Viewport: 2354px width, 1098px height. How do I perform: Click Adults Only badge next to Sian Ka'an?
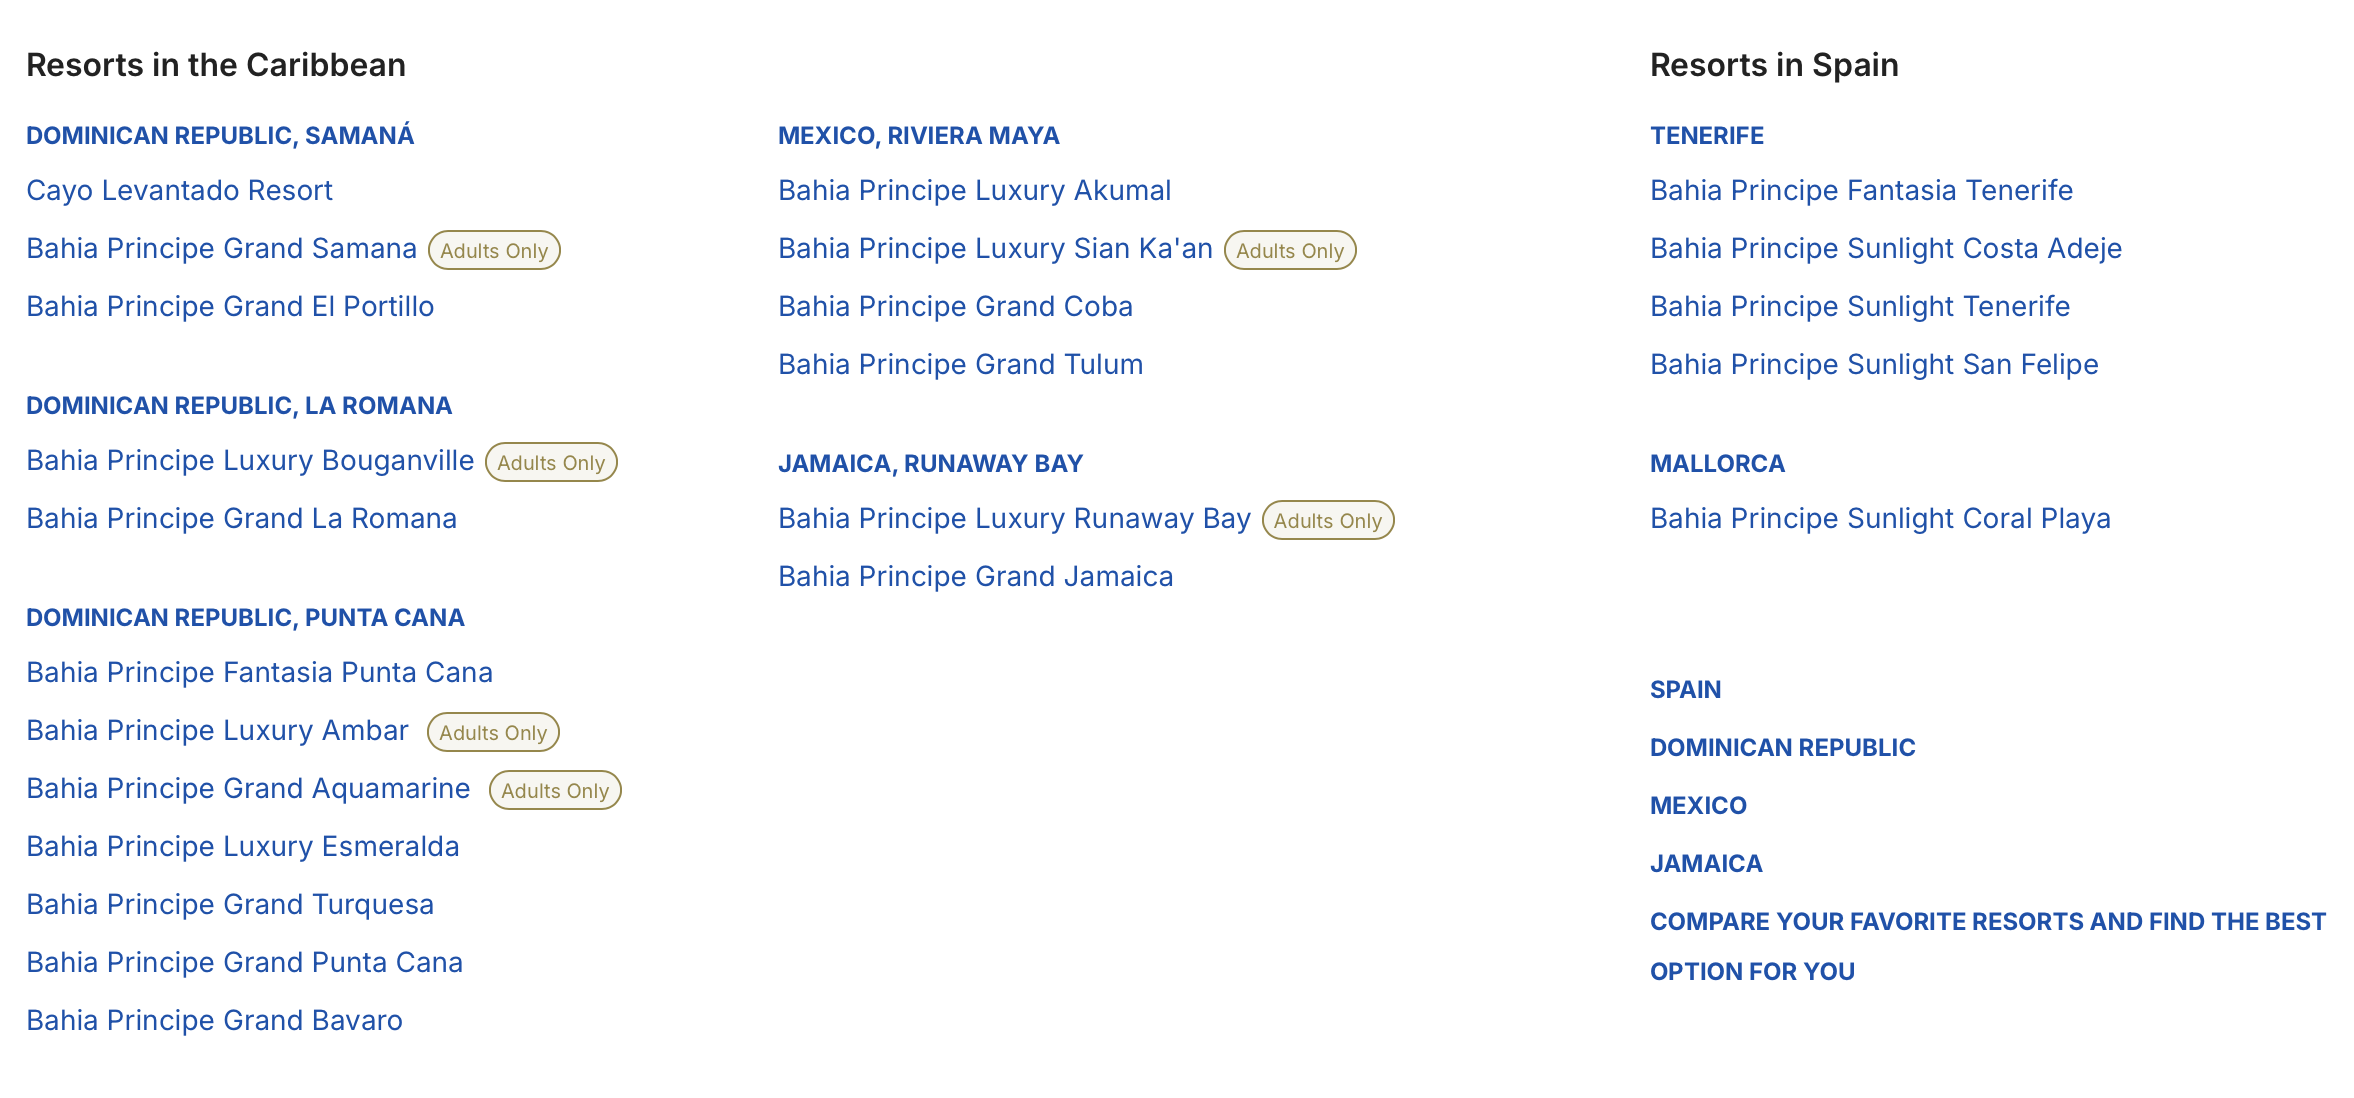point(1290,250)
